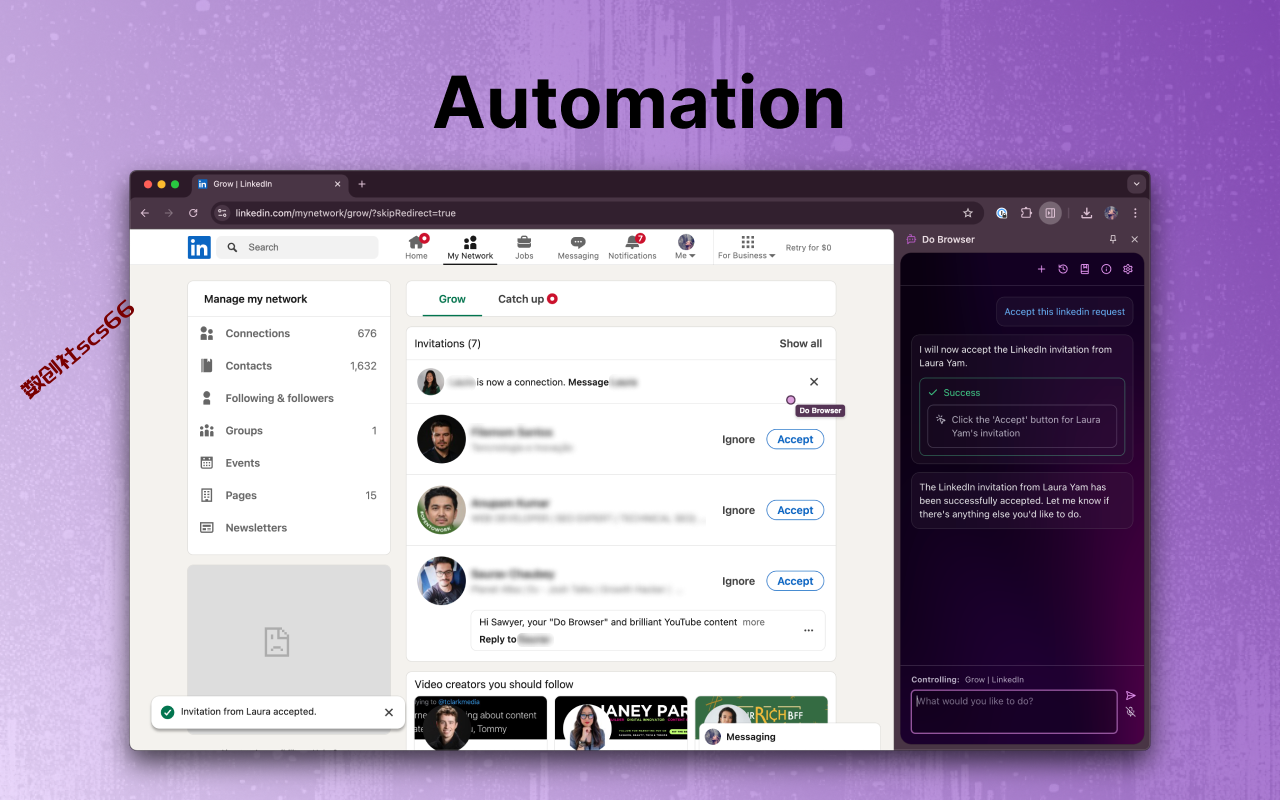Go to the Jobs briefcase icon
1280x800 pixels.
pyautogui.click(x=524, y=247)
